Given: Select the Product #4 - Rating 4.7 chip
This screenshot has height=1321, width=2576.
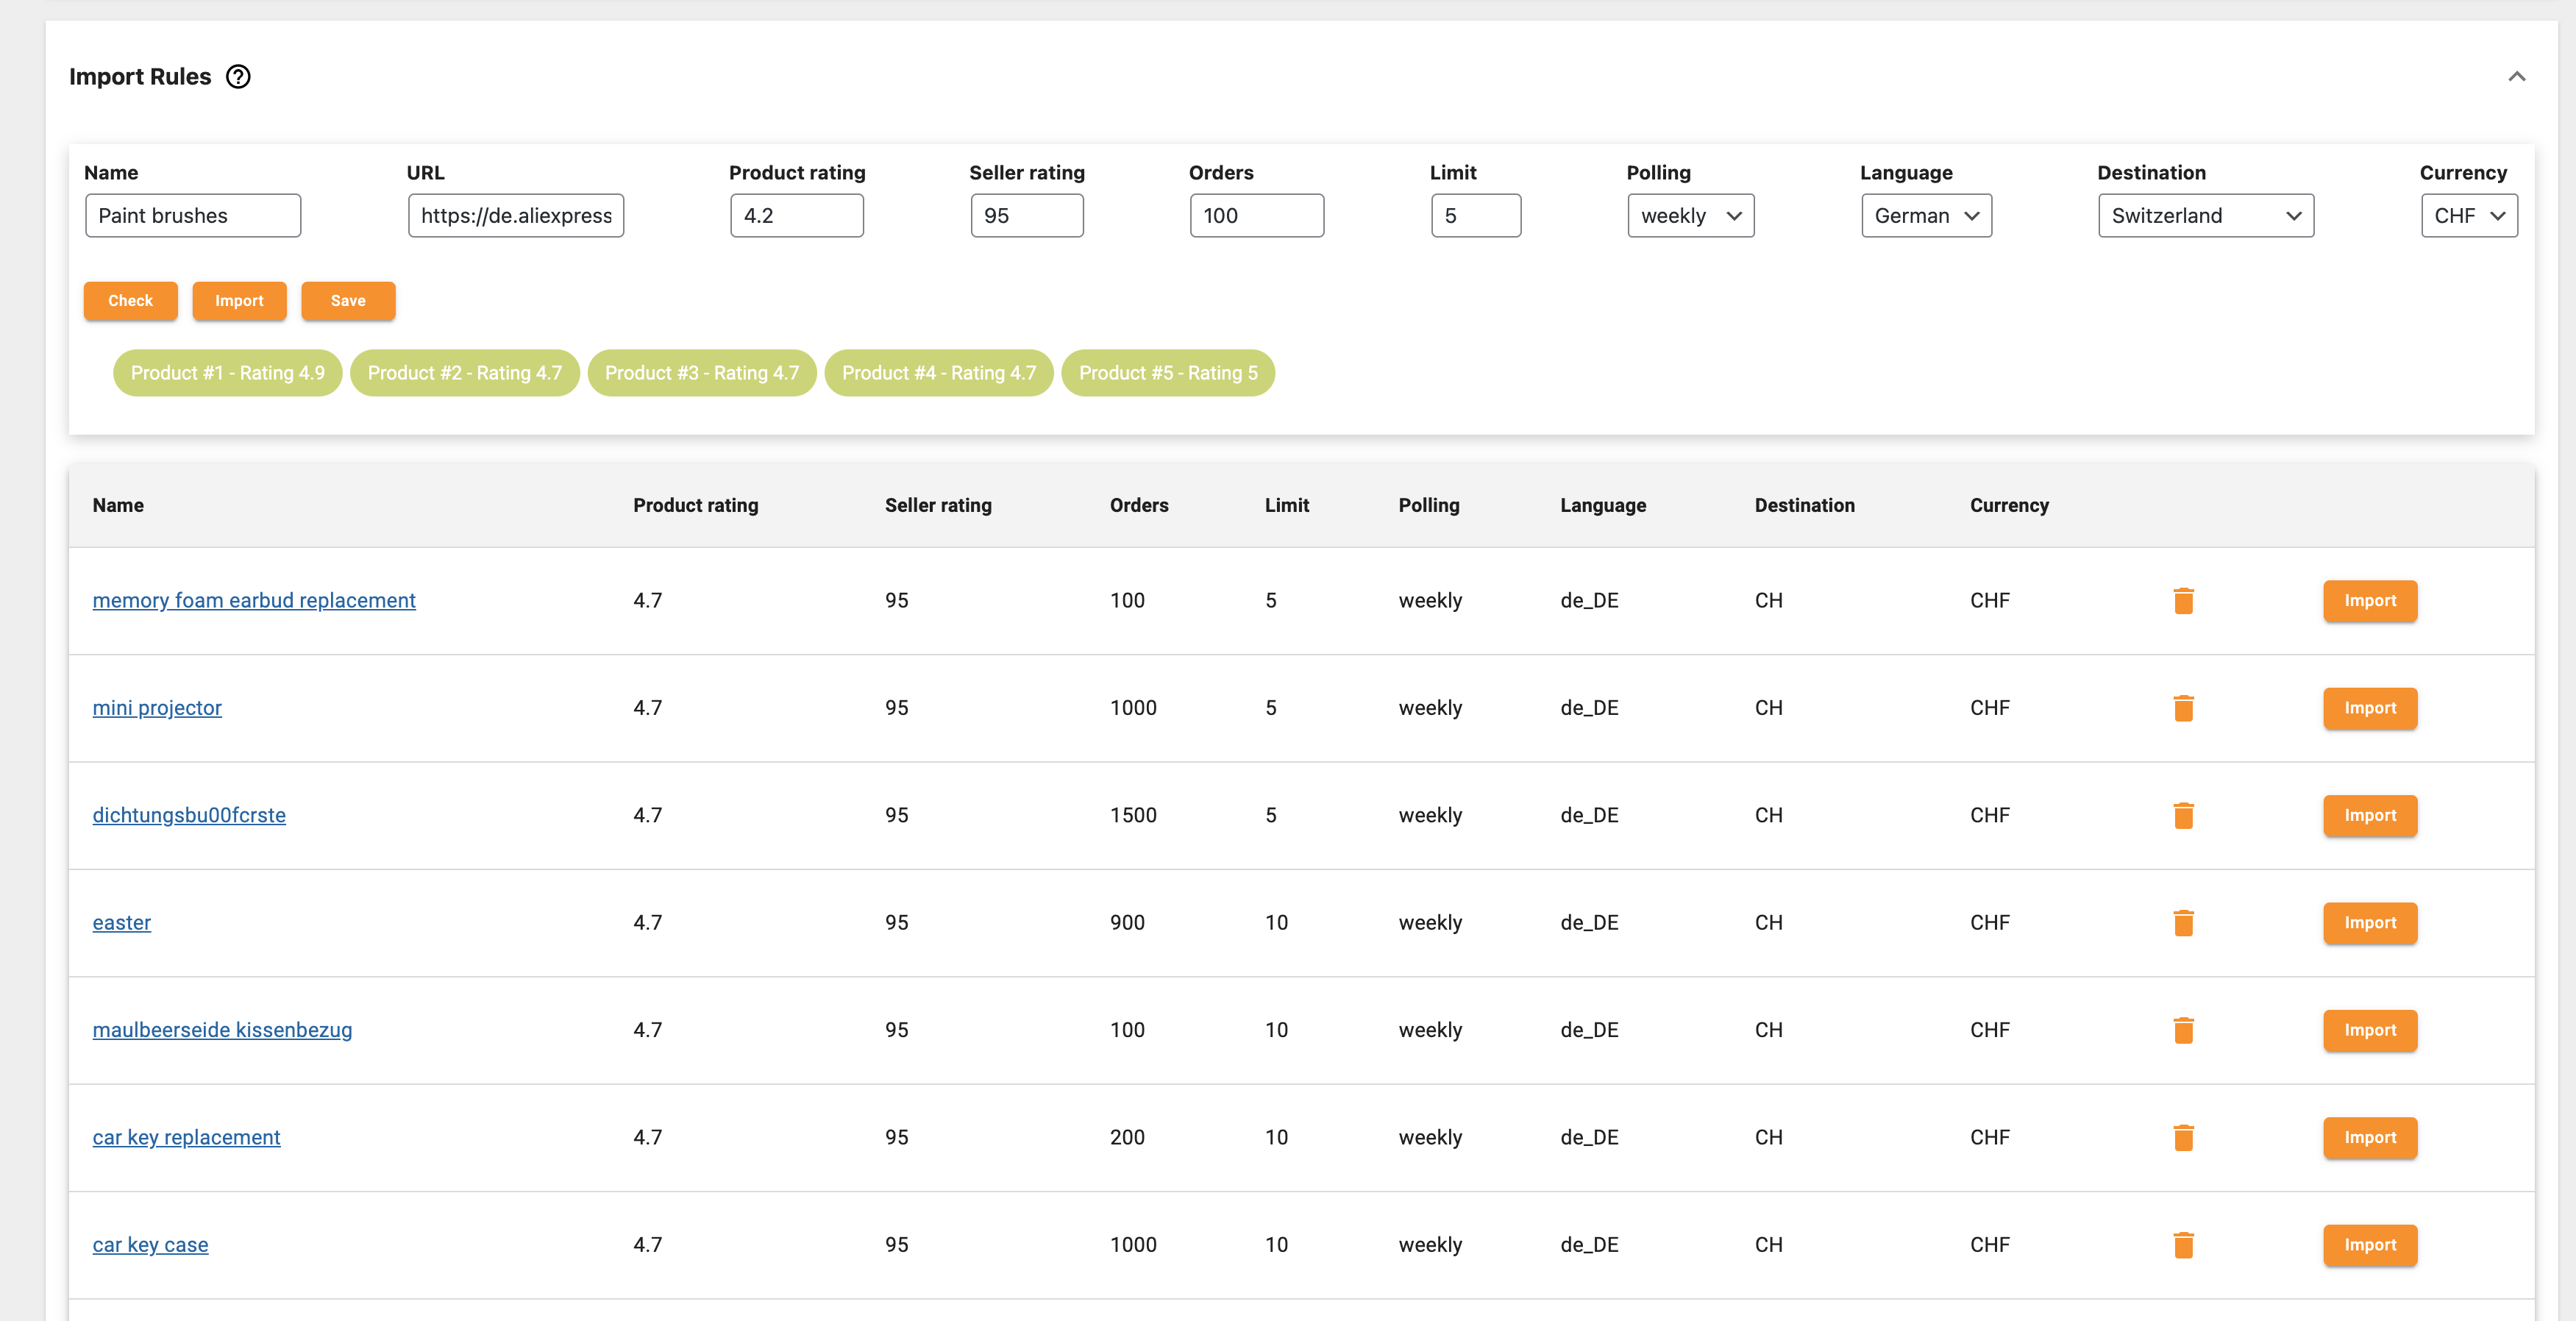Looking at the screenshot, I should 939,373.
